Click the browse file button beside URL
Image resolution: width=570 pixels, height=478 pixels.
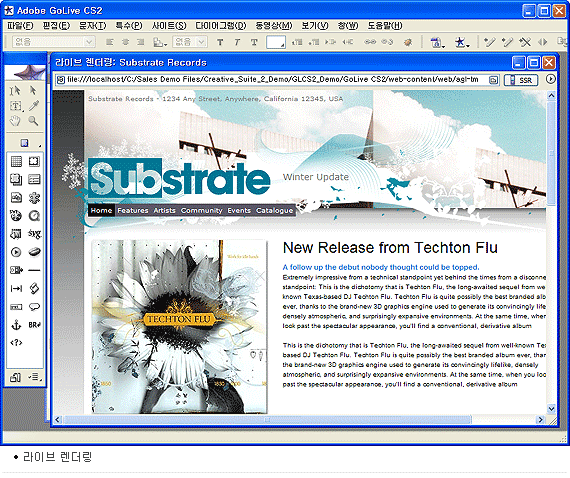pos(493,80)
